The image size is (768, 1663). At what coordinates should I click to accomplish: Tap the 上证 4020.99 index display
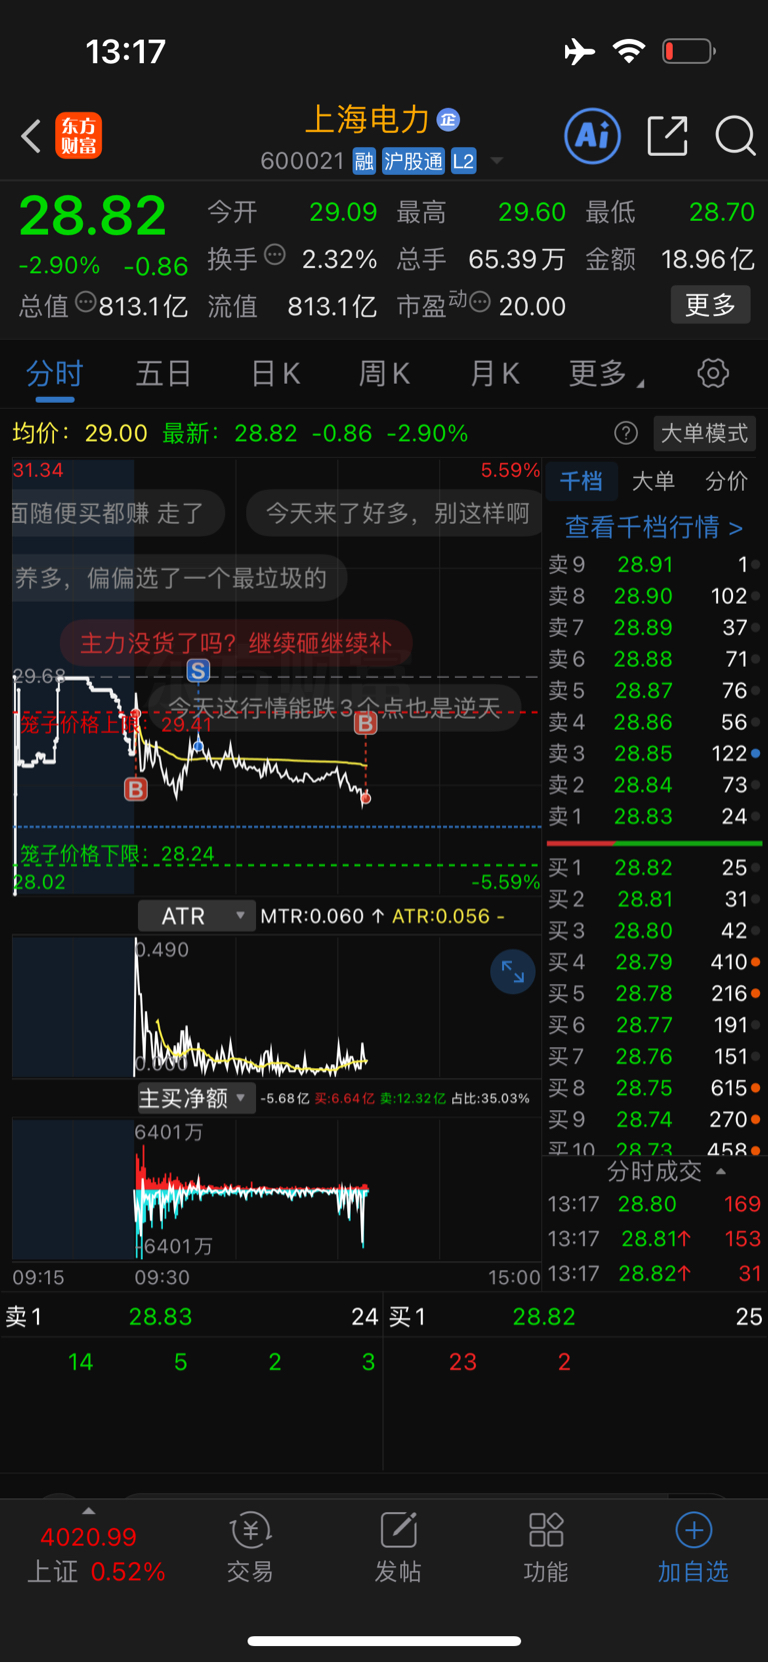coord(94,1554)
